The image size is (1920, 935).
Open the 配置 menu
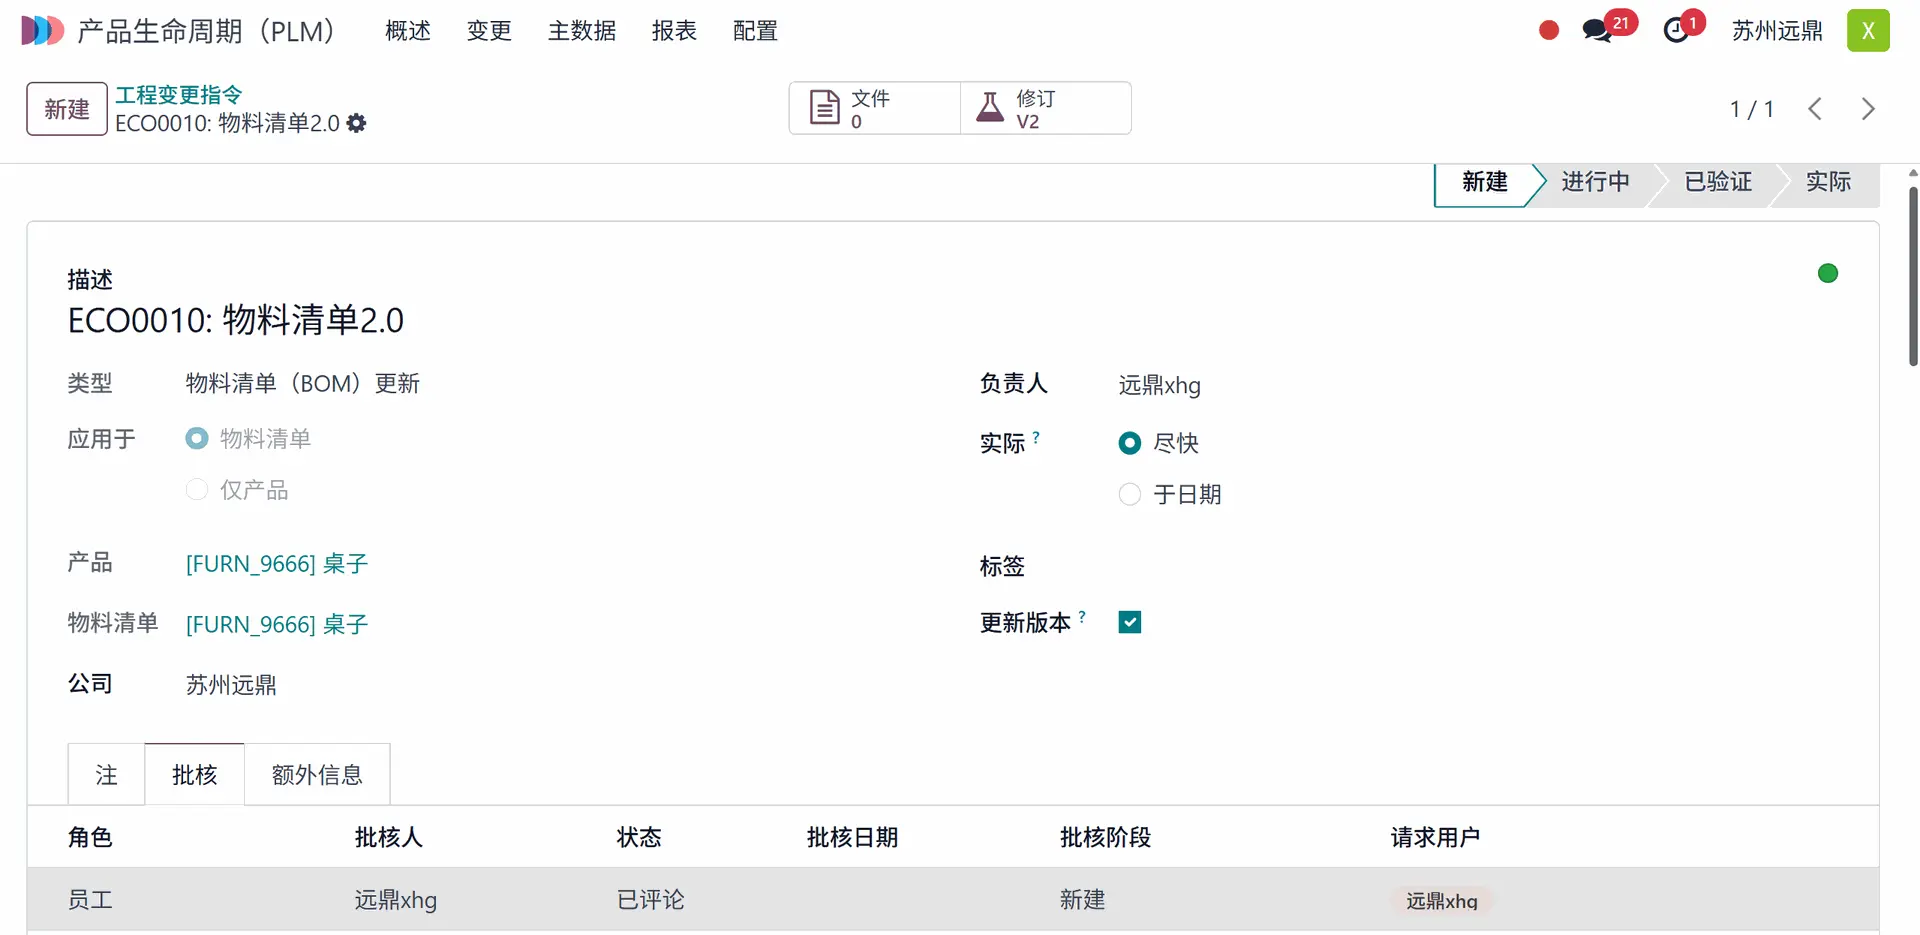tap(754, 31)
